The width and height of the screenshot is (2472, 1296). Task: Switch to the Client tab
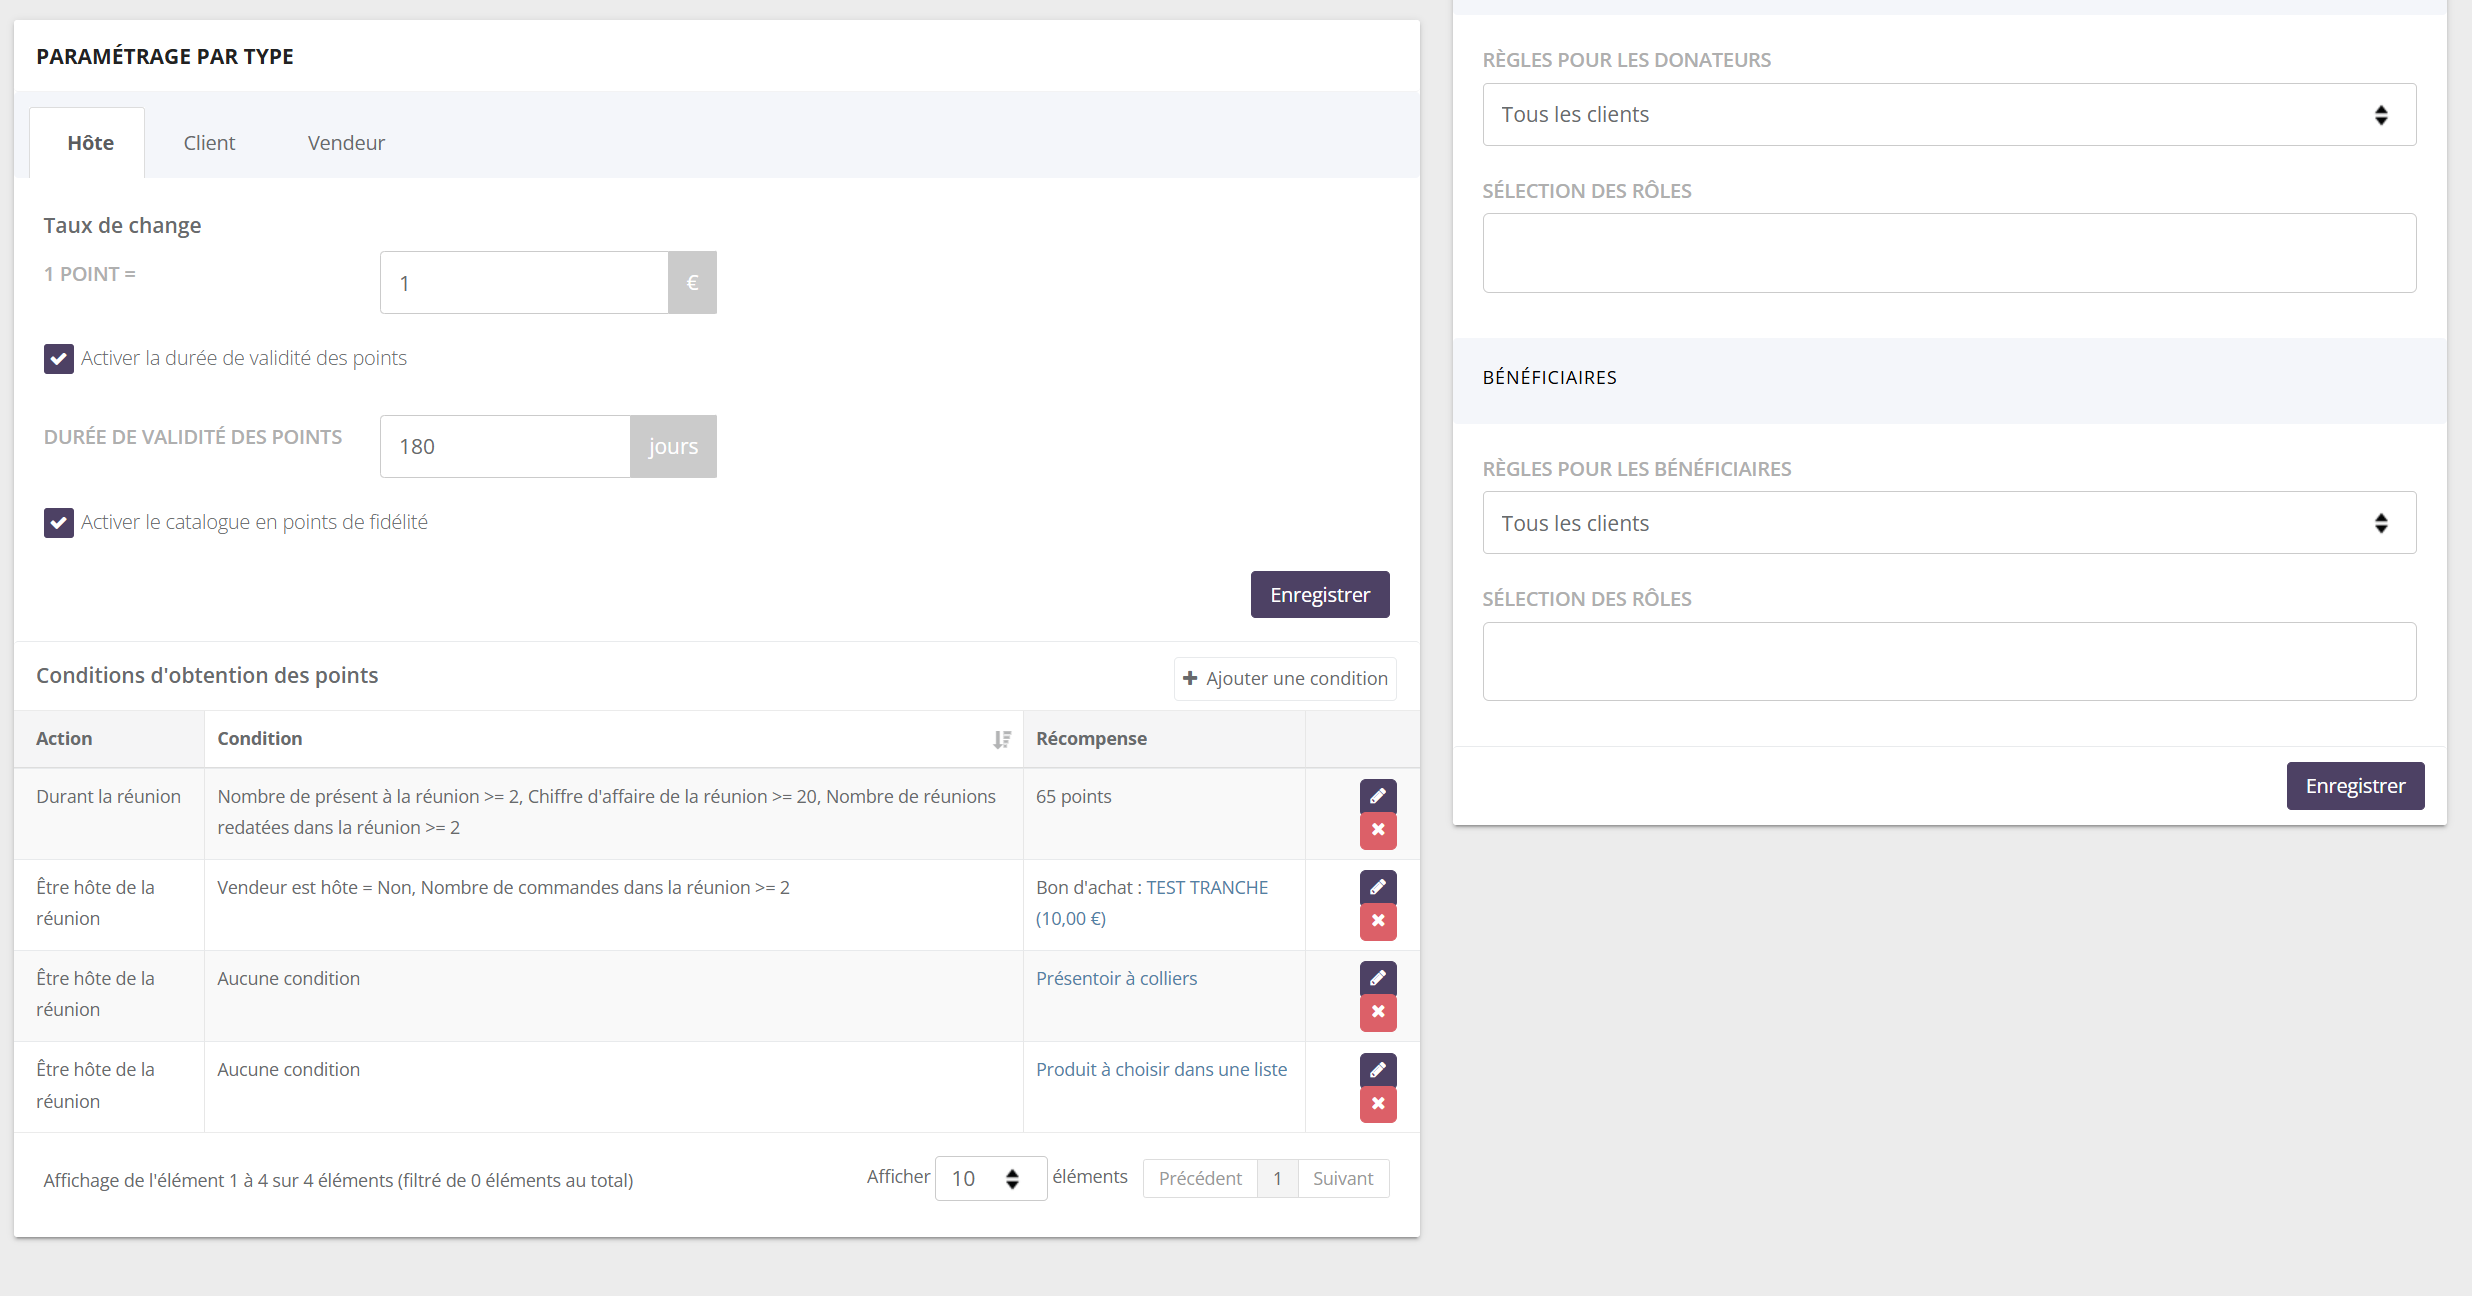209,143
